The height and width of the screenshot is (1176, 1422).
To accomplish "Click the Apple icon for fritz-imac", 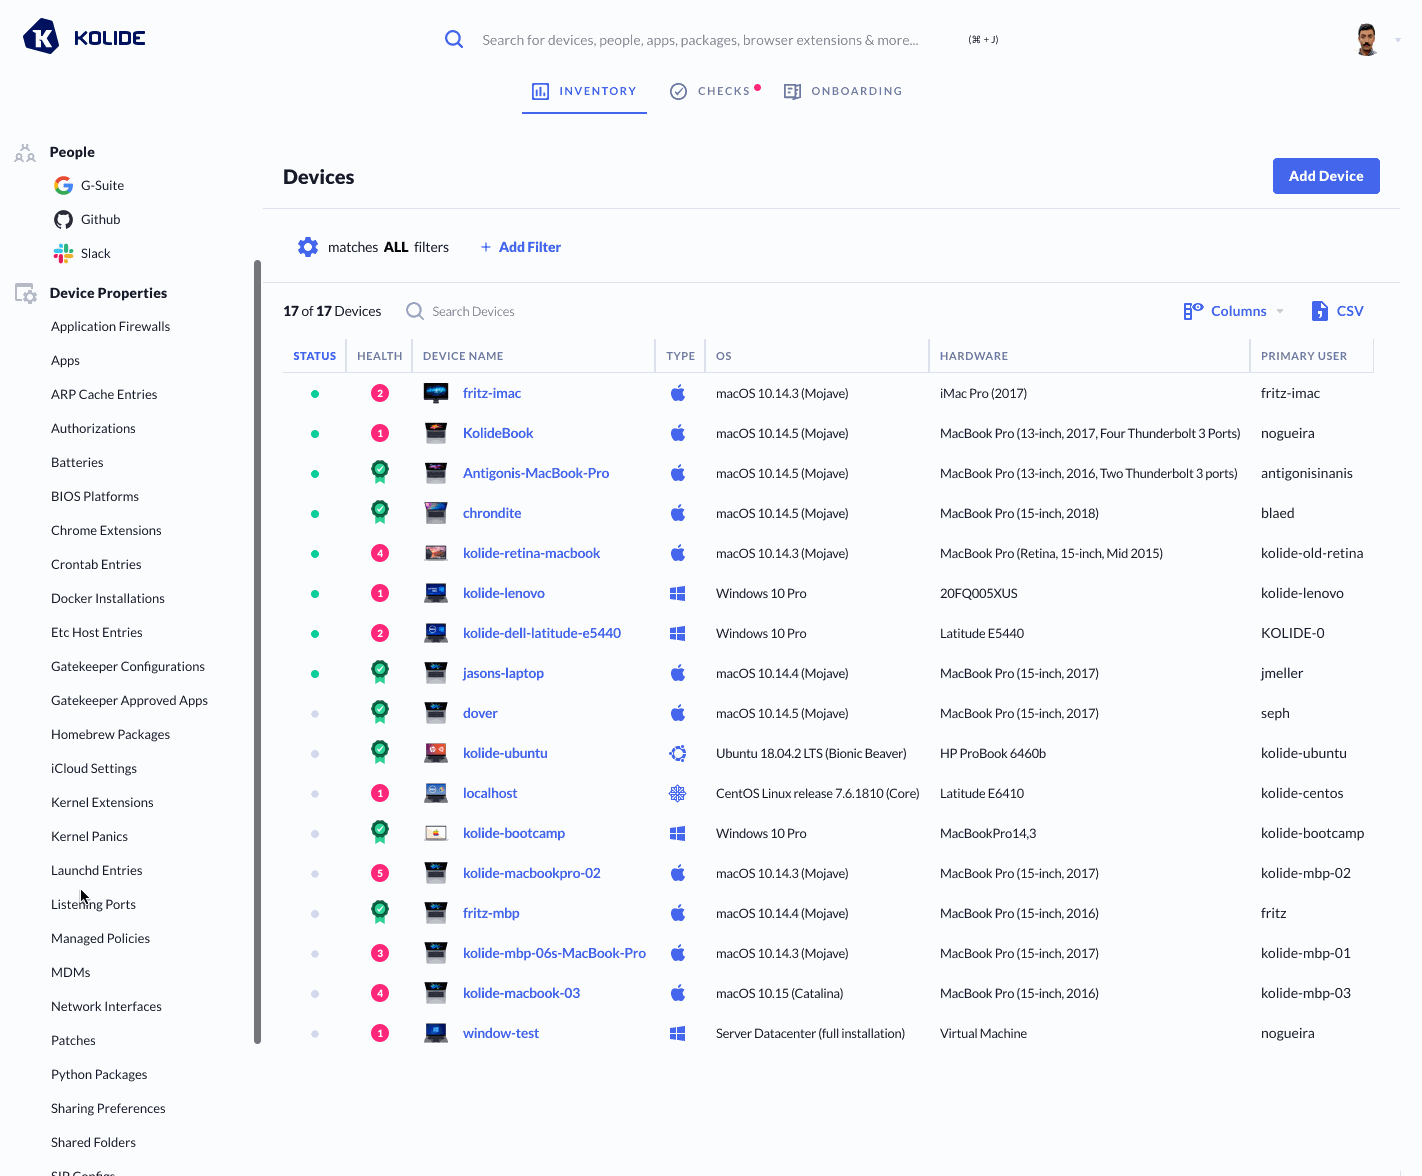I will pyautogui.click(x=679, y=392).
